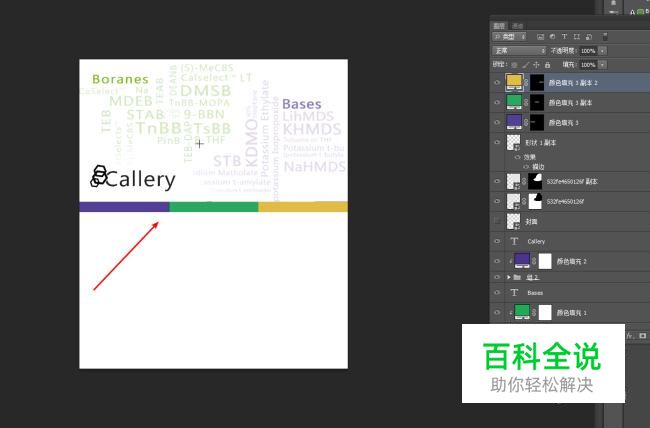Click the mask link icon on 颜色填充 1
This screenshot has width=650, height=428.
click(x=534, y=312)
